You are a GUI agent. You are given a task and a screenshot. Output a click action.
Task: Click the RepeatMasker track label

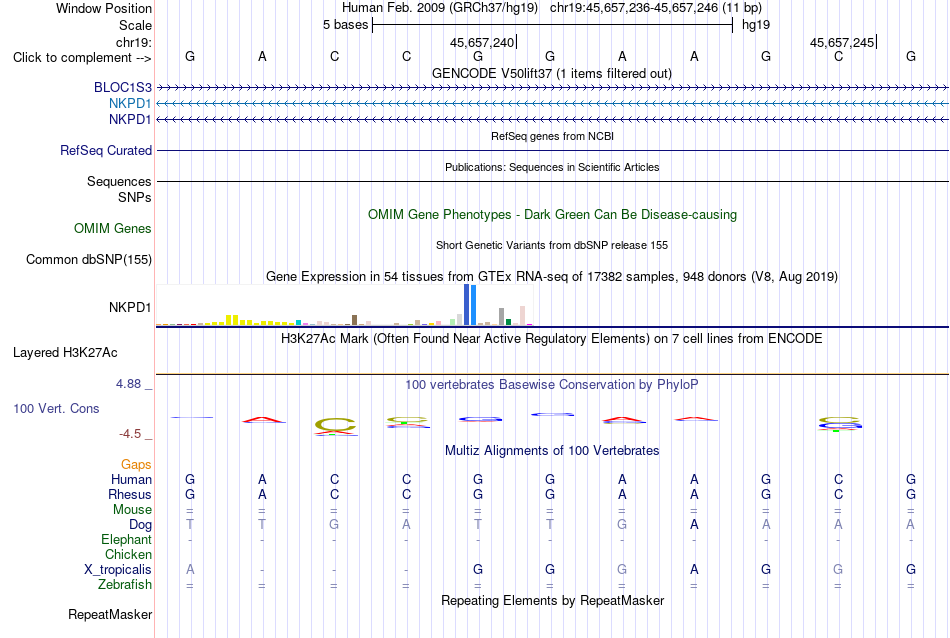pos(110,614)
